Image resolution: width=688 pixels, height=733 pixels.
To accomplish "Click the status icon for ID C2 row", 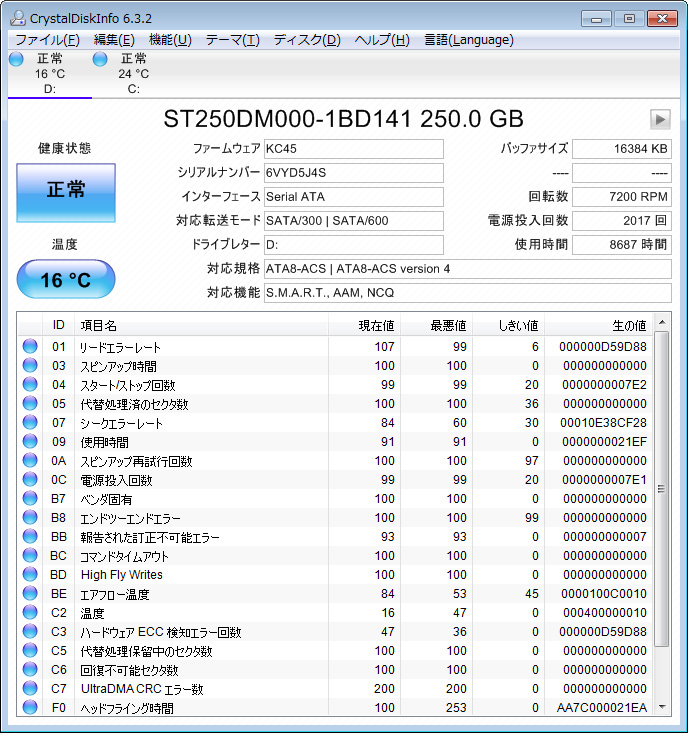I will [x=30, y=612].
